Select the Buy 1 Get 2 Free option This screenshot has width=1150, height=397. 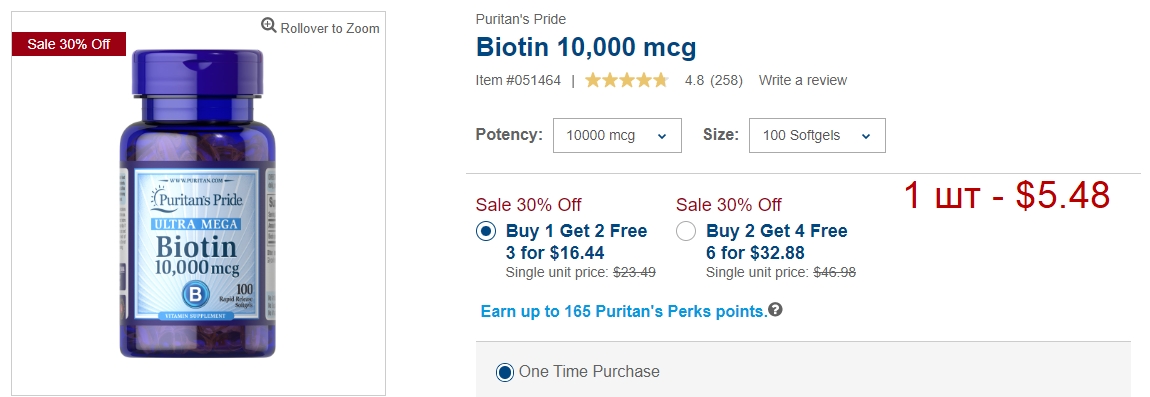tap(486, 231)
